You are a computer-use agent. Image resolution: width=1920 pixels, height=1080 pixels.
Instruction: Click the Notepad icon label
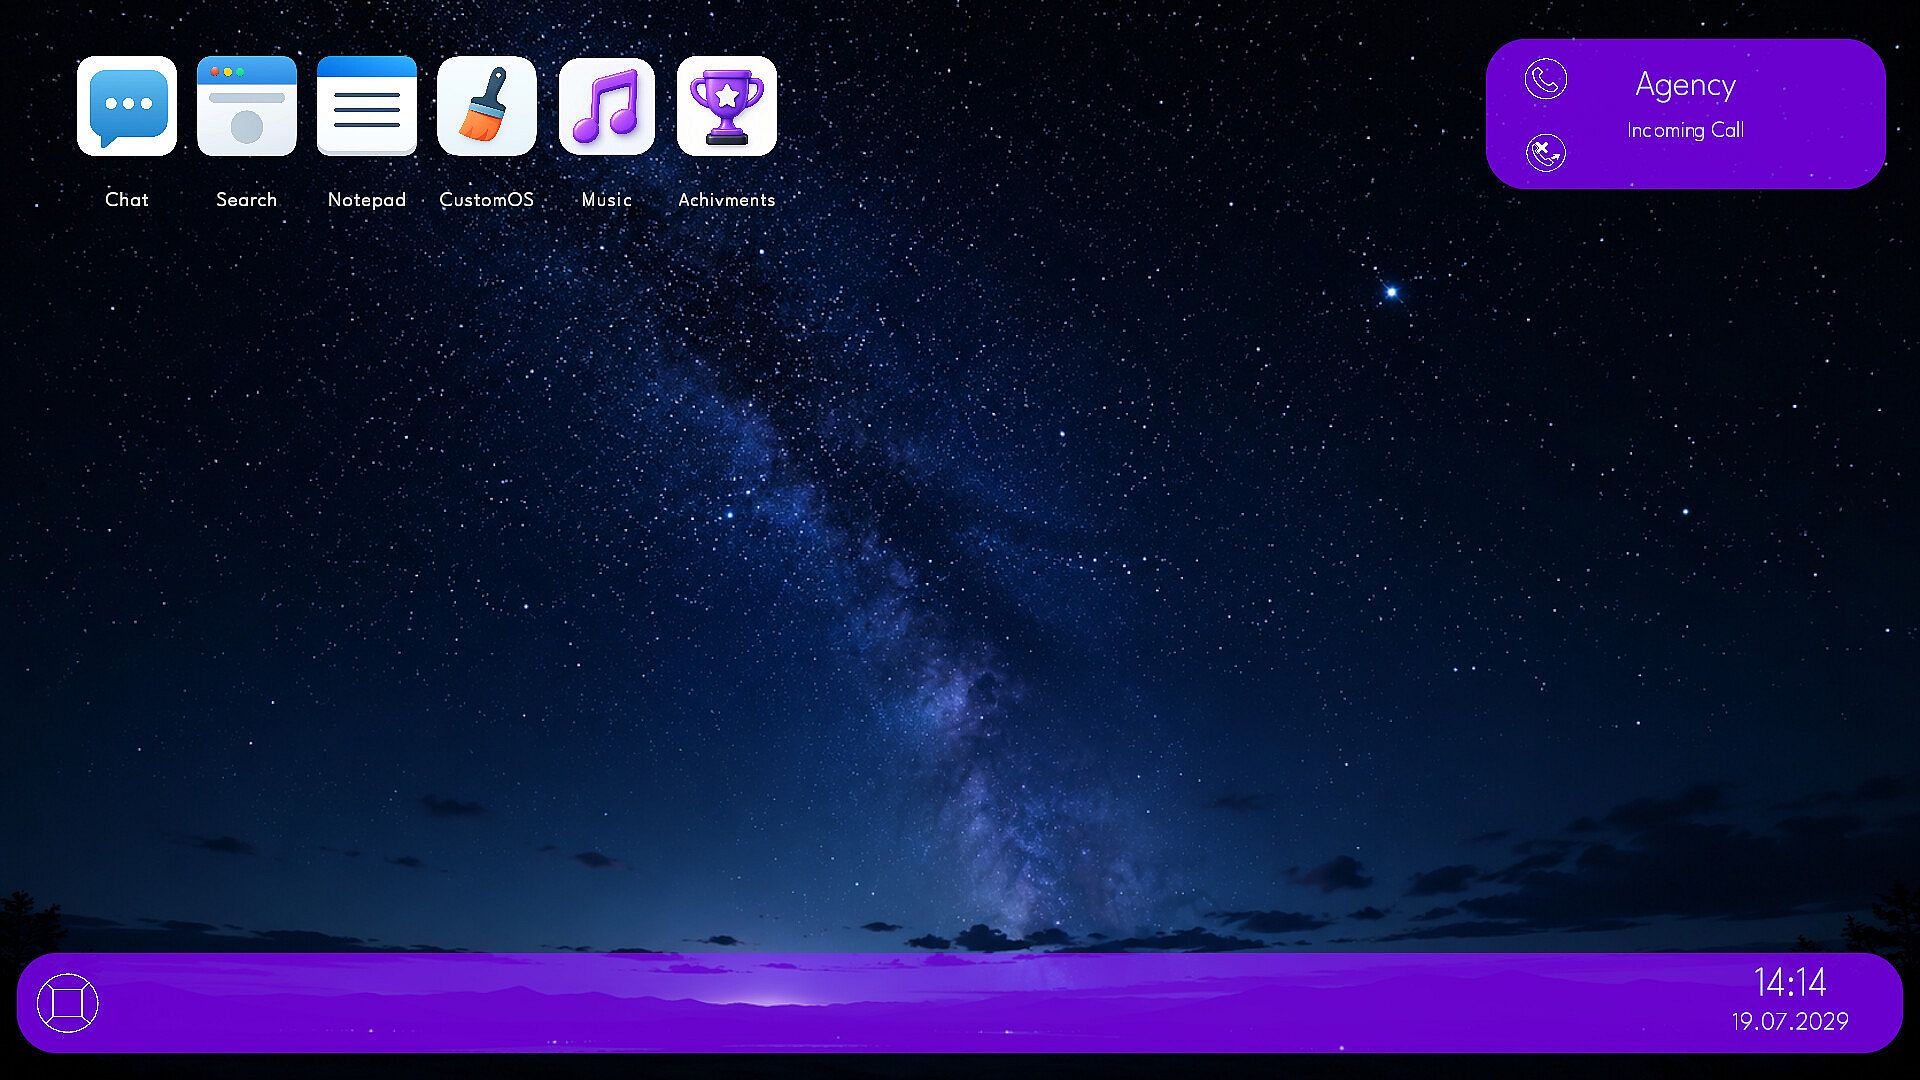tap(367, 199)
